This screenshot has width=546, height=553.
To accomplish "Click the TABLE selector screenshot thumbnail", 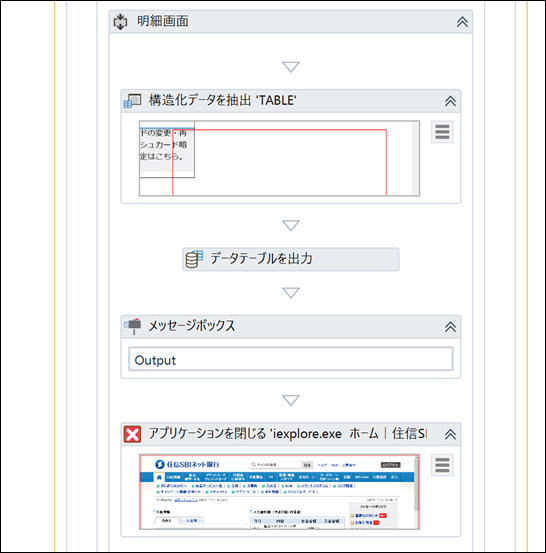I will (279, 158).
